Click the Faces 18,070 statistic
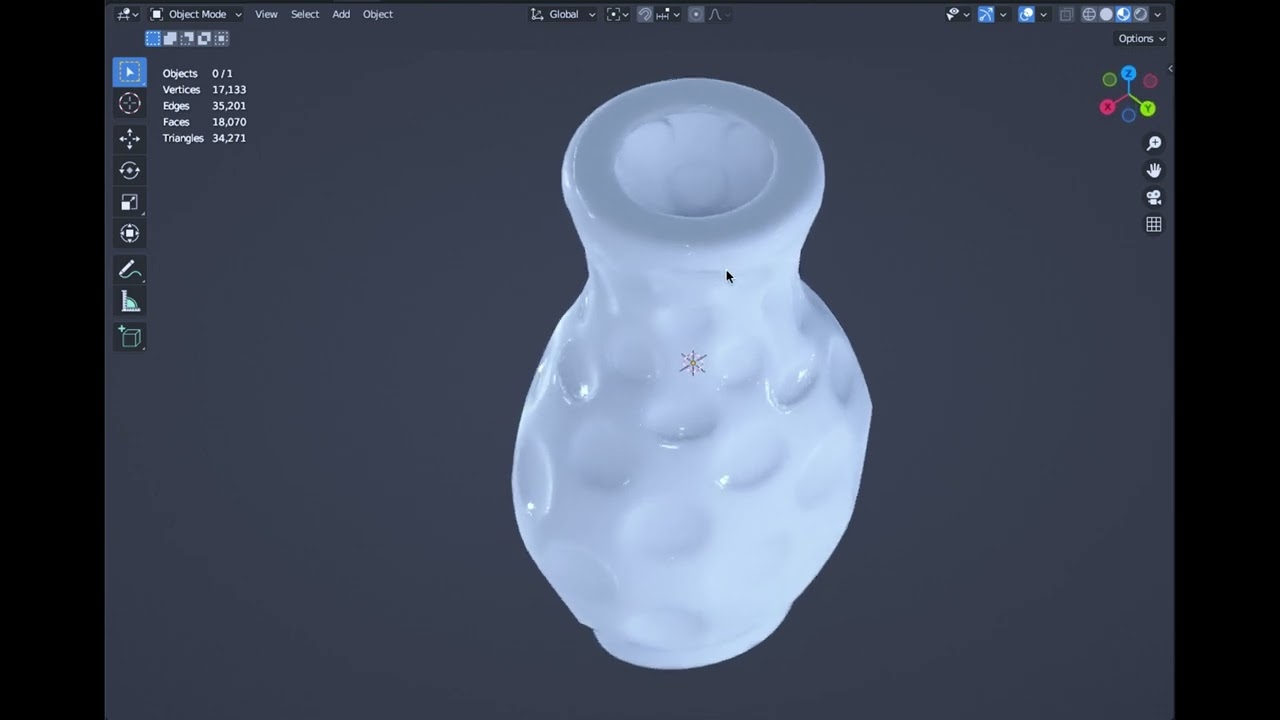Screen dimensions: 1280x720 (x=204, y=121)
